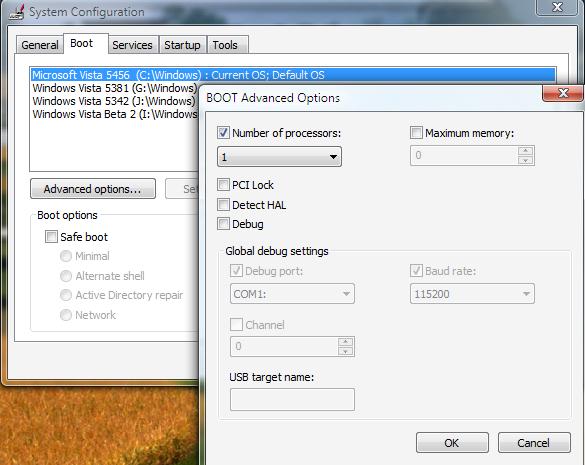Confirm with the OK button

click(452, 443)
